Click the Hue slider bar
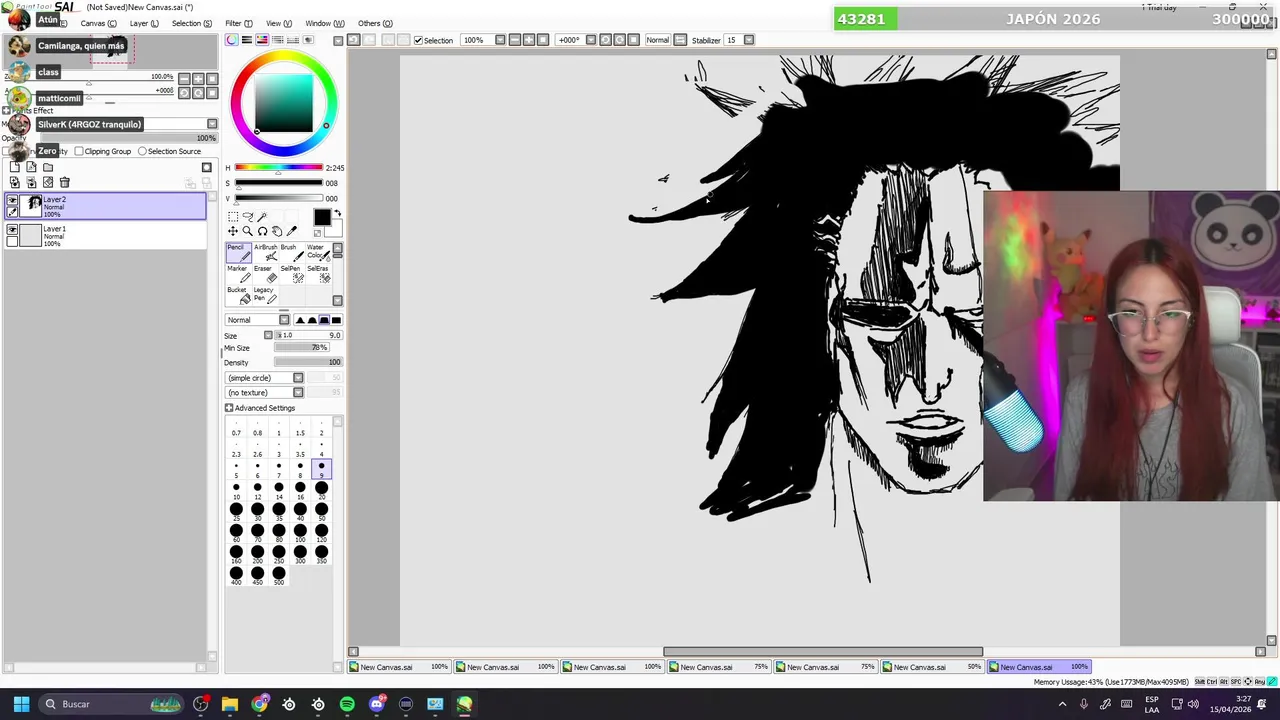This screenshot has height=720, width=1280. point(278,168)
